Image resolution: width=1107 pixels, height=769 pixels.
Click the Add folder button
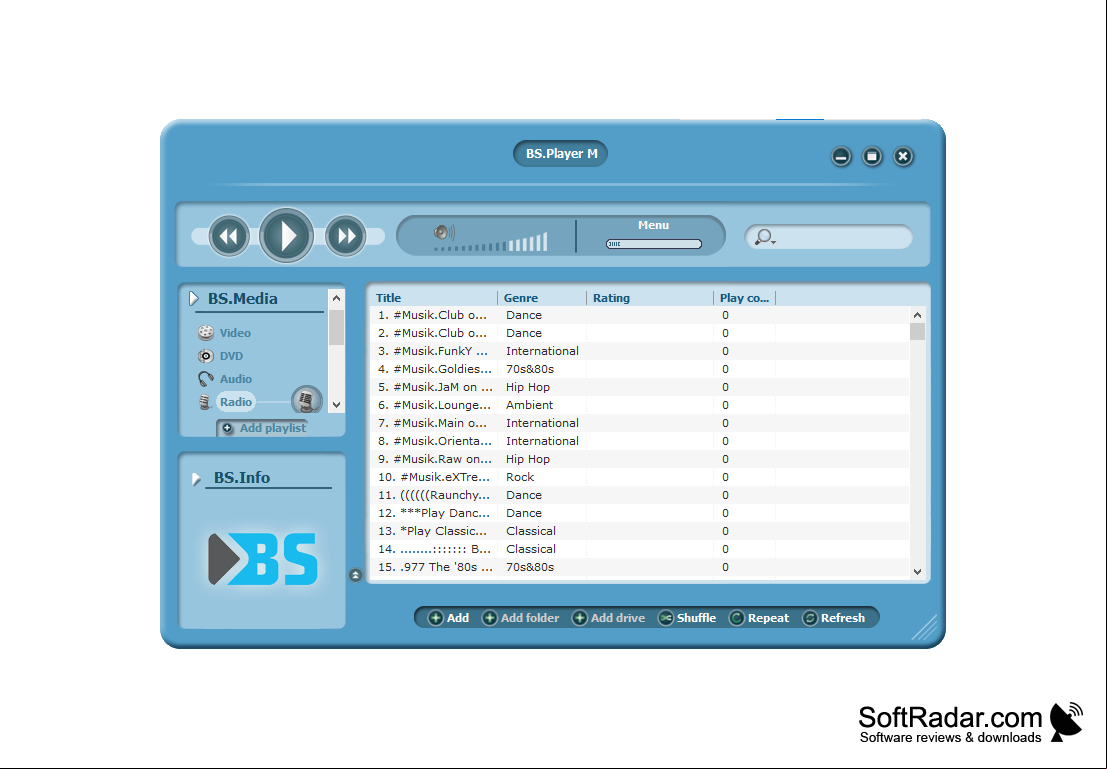[521, 618]
